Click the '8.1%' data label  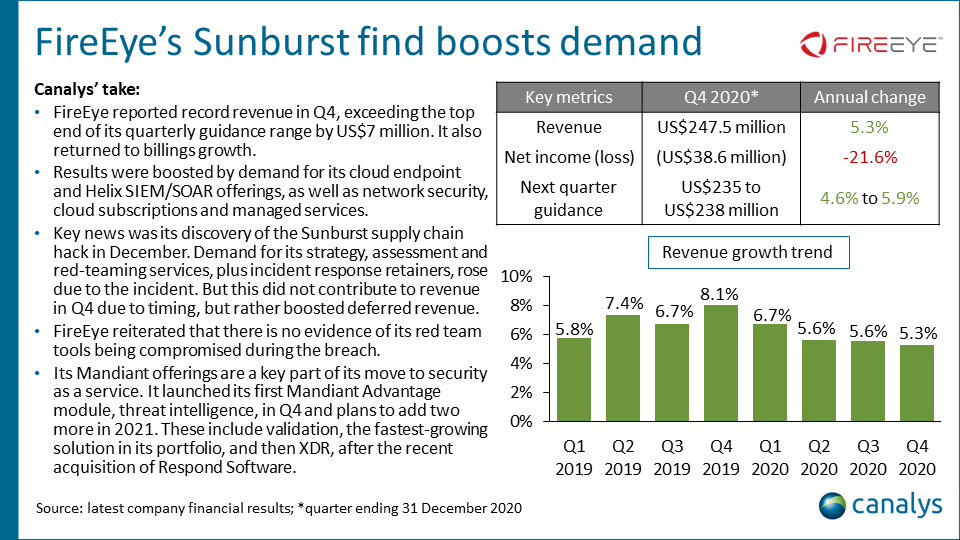pos(719,294)
